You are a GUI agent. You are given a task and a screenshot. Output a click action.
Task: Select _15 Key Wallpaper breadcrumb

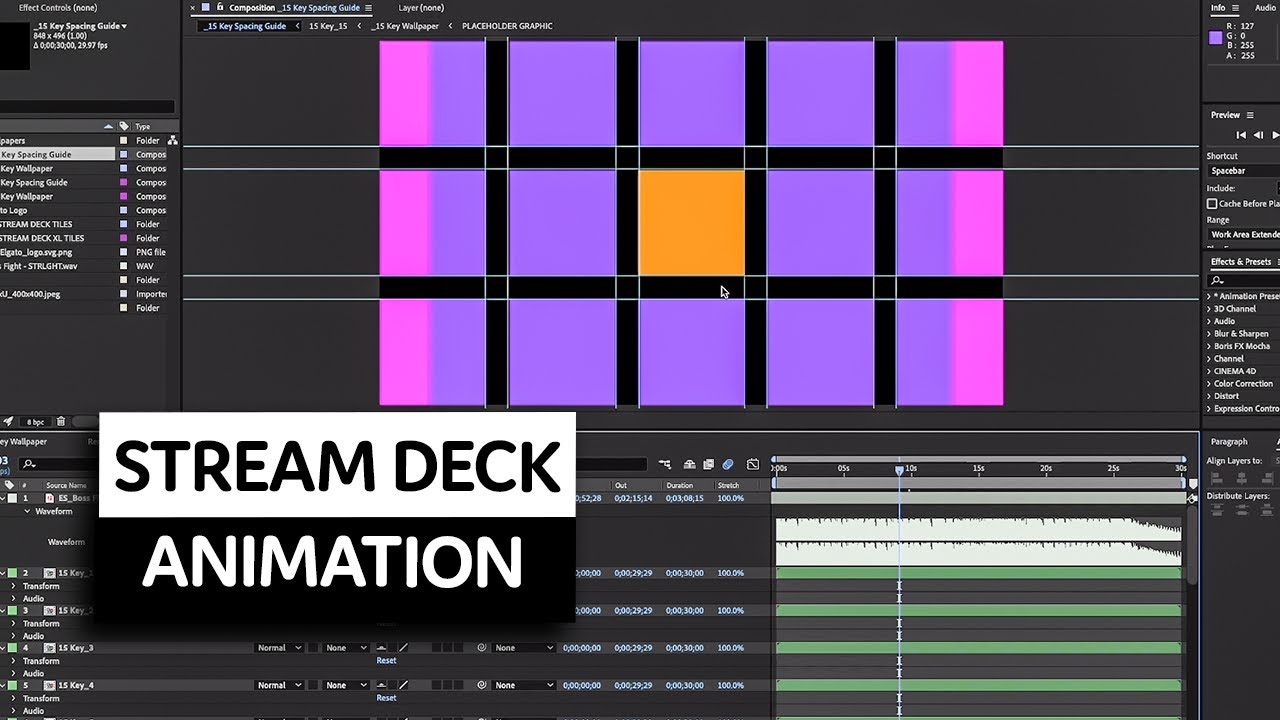pyautogui.click(x=407, y=26)
